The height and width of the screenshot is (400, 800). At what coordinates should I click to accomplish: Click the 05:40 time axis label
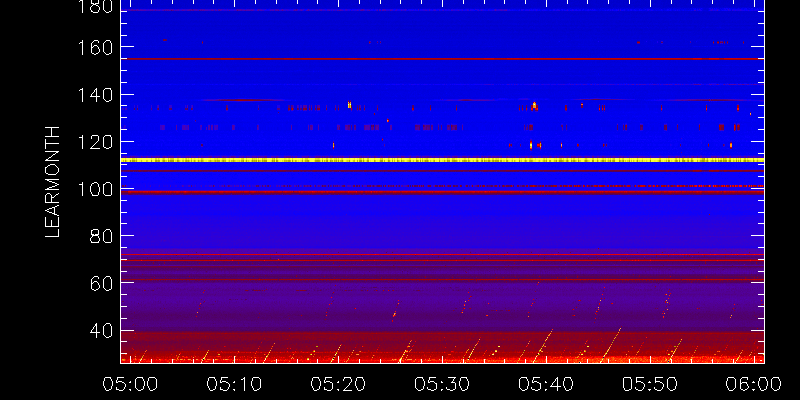[x=546, y=384]
